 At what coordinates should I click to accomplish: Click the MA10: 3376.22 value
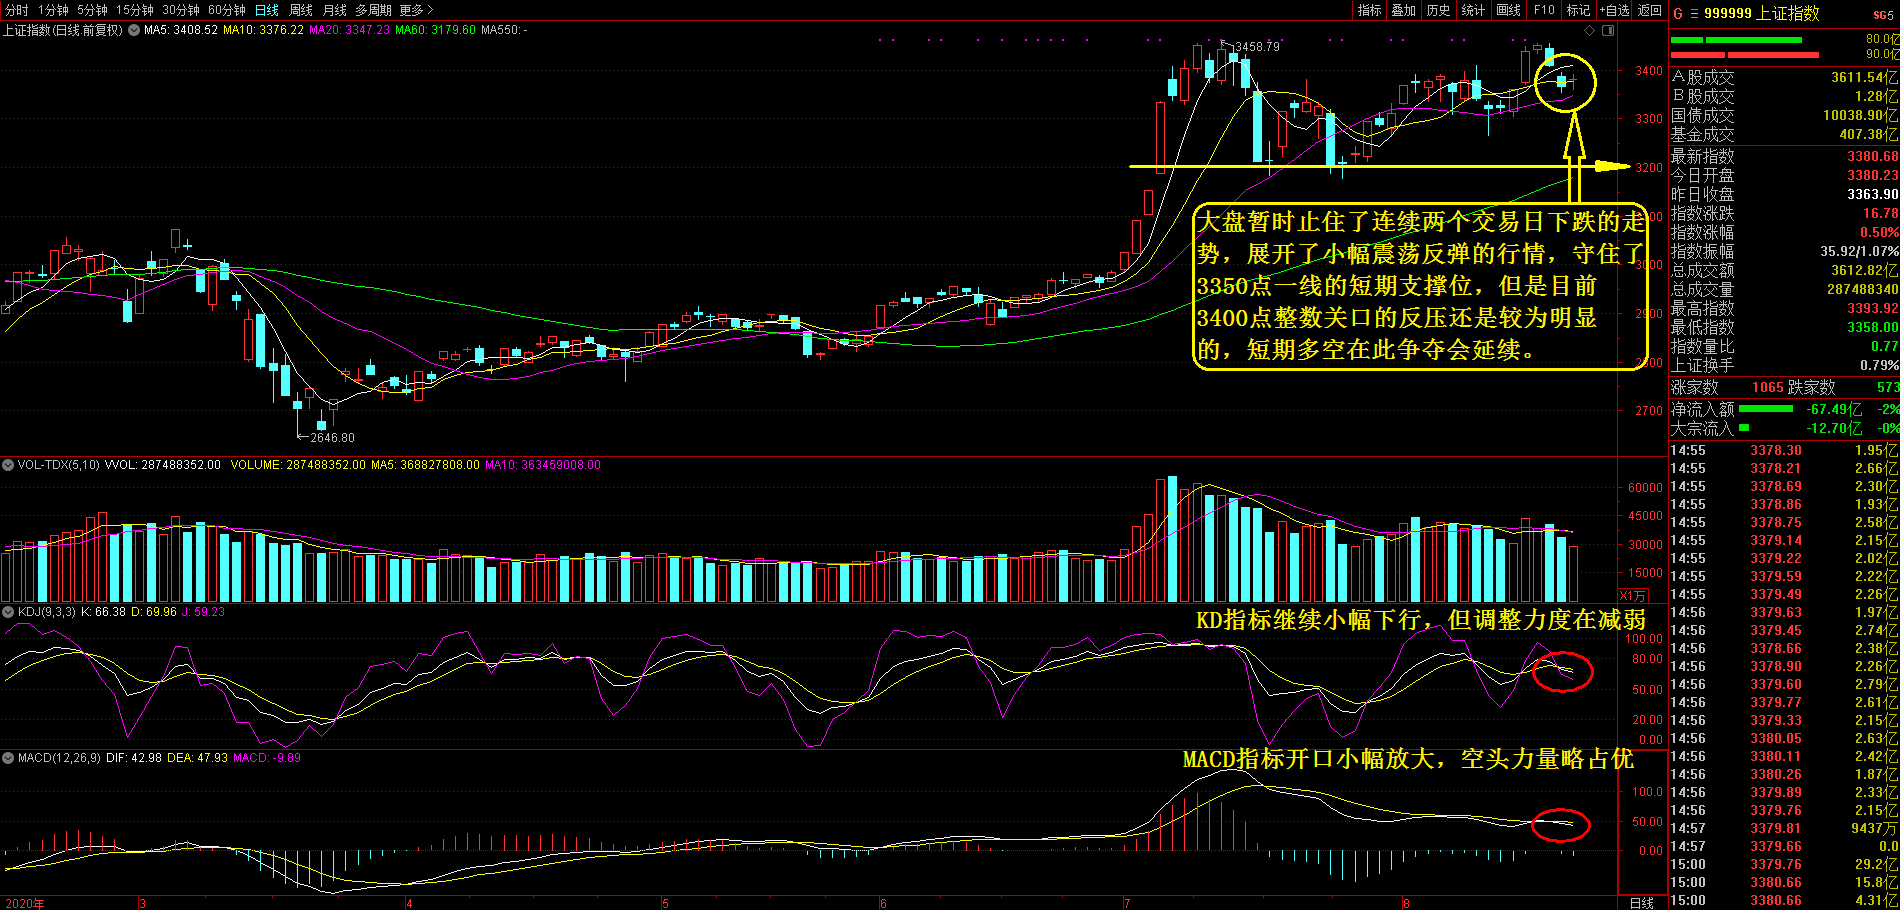point(263,30)
